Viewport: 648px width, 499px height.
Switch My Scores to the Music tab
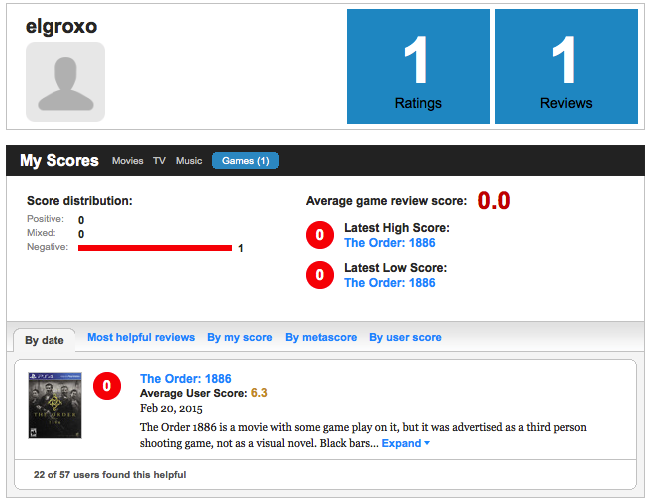pos(189,161)
